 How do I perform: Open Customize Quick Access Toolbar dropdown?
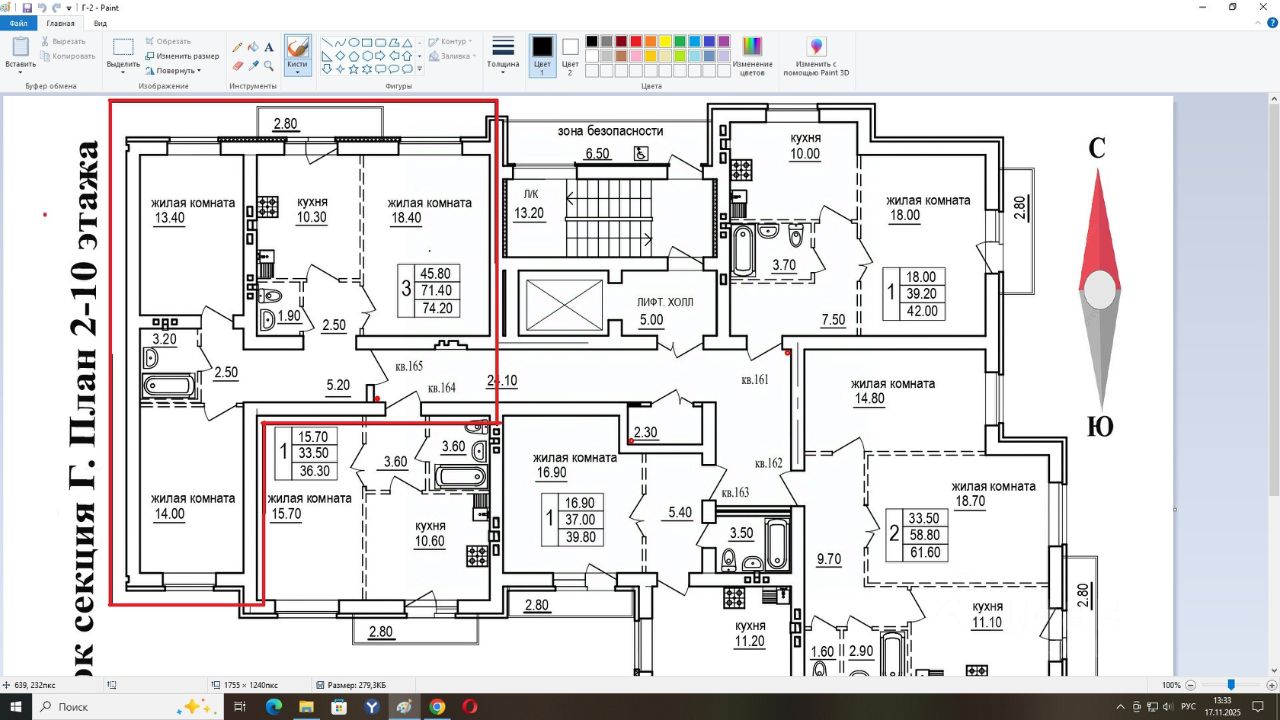(69, 7)
